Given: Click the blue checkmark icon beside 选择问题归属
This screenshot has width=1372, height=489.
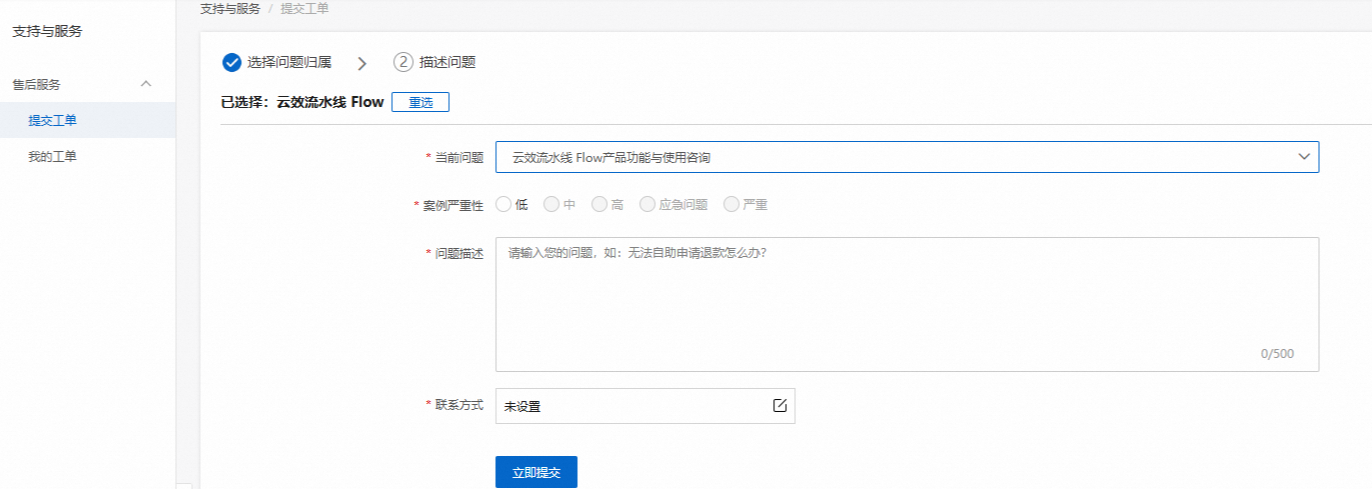Looking at the screenshot, I should [232, 62].
